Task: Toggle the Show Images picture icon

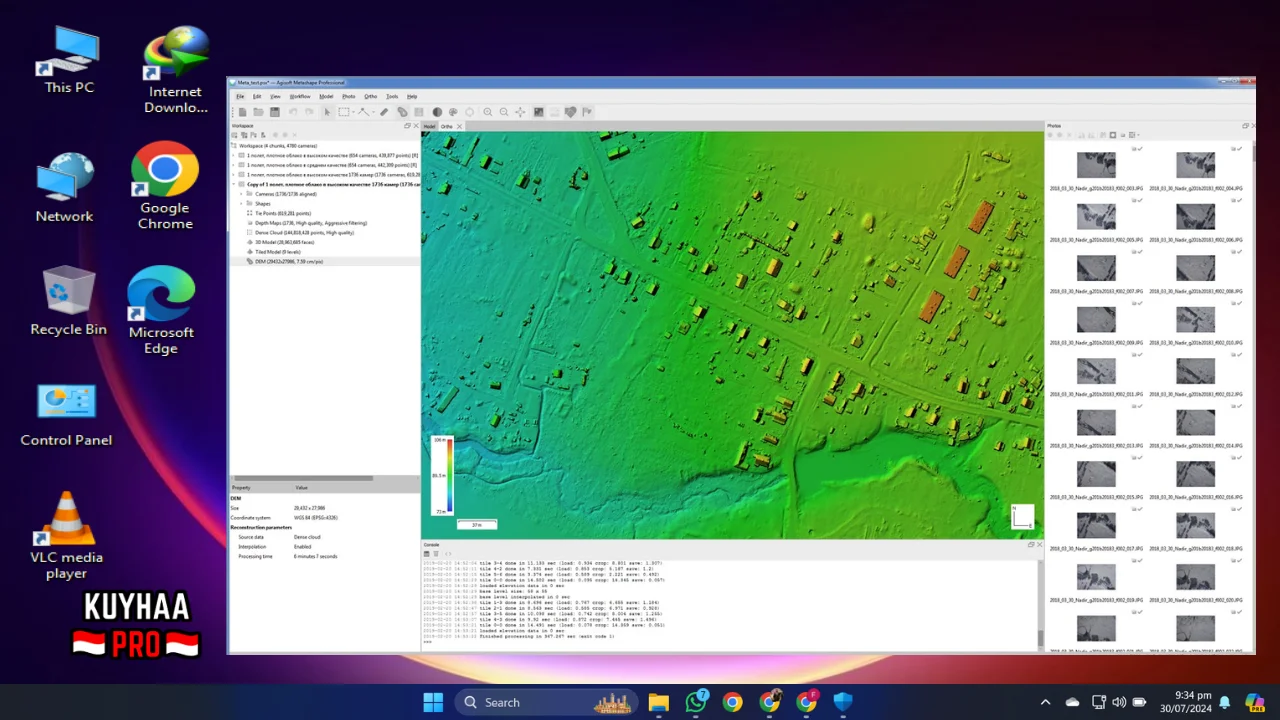Action: click(538, 112)
